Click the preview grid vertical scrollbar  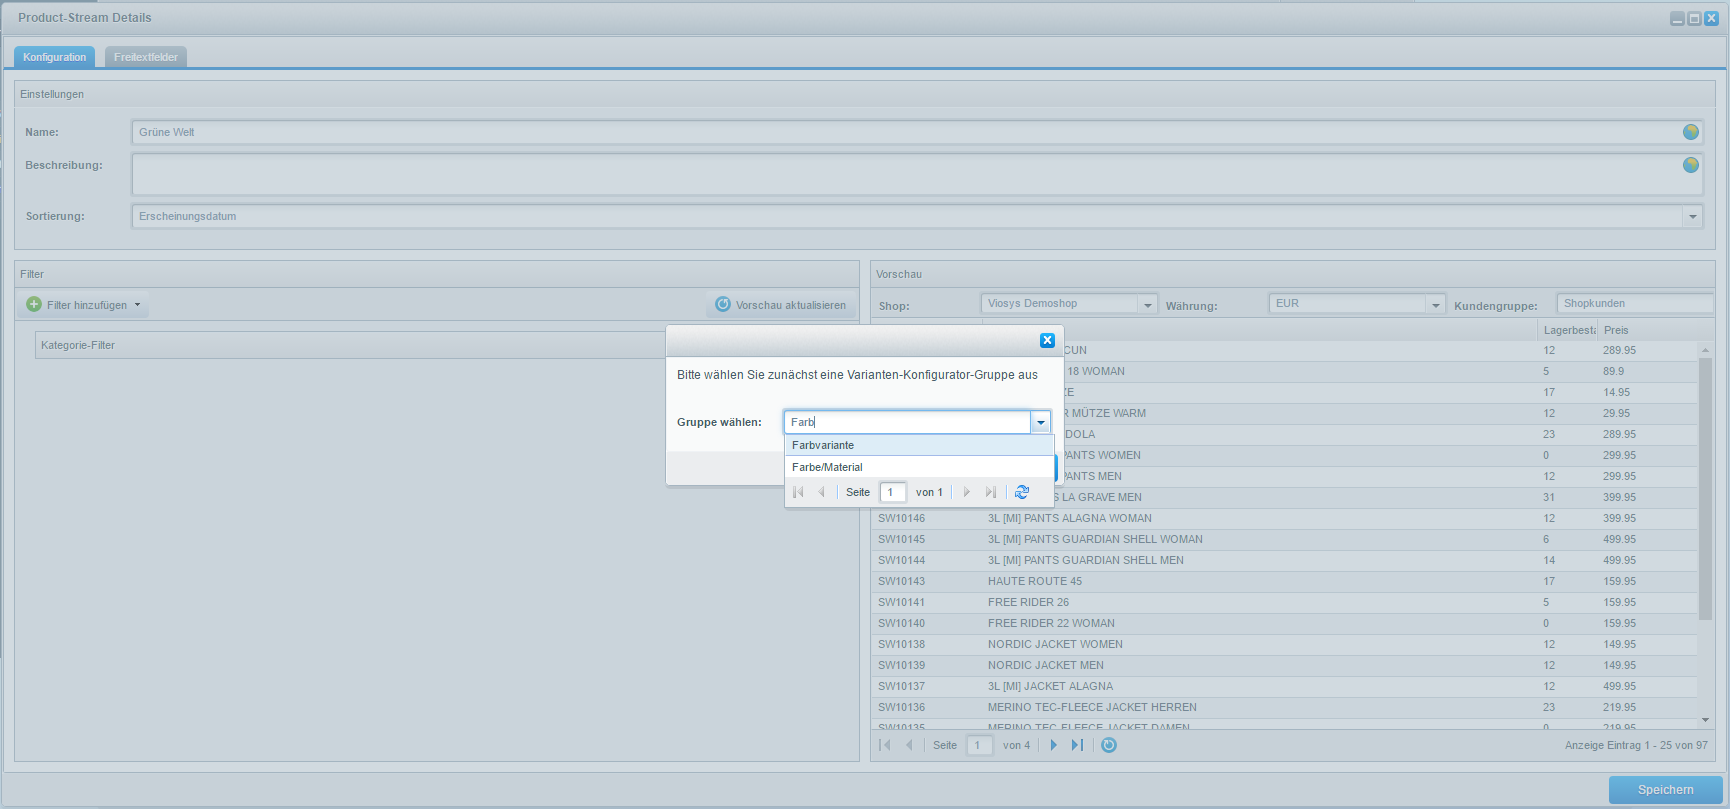point(1705,488)
